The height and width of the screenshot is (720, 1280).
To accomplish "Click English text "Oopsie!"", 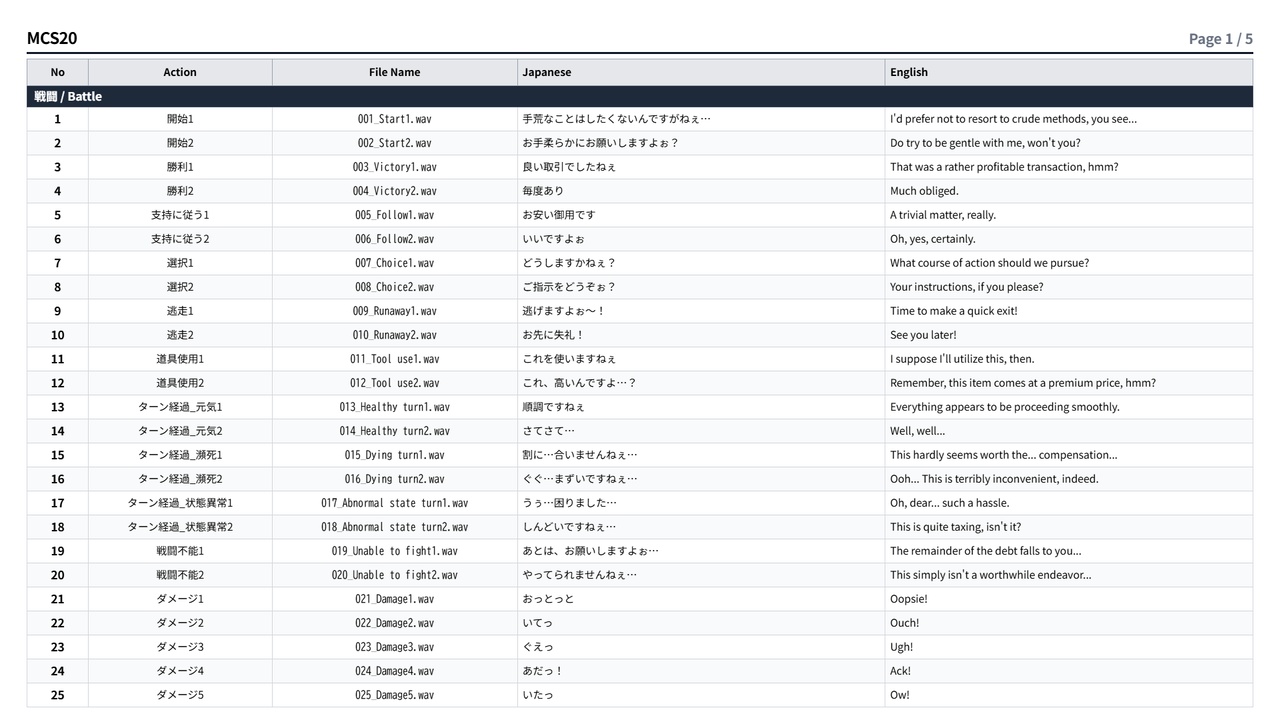I will 909,599.
